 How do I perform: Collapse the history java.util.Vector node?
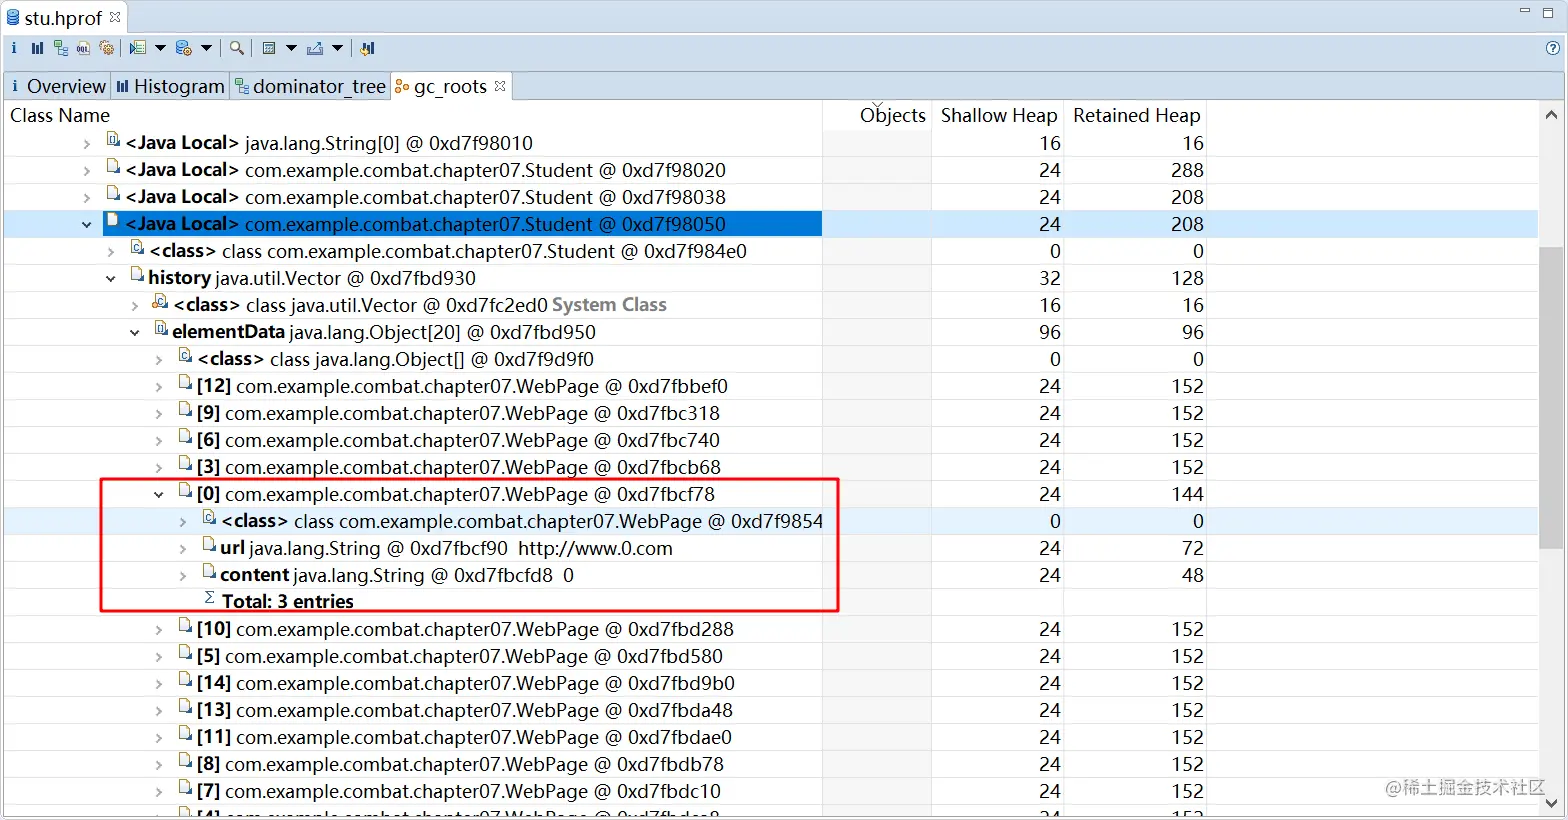click(111, 279)
